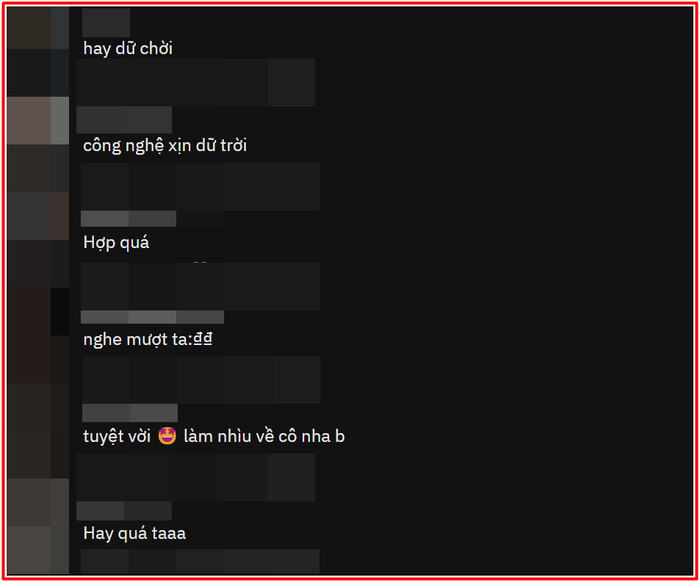This screenshot has width=700, height=582.
Task: Click blurred action row below "nghe mượt ta:đđ"
Action: 201,380
